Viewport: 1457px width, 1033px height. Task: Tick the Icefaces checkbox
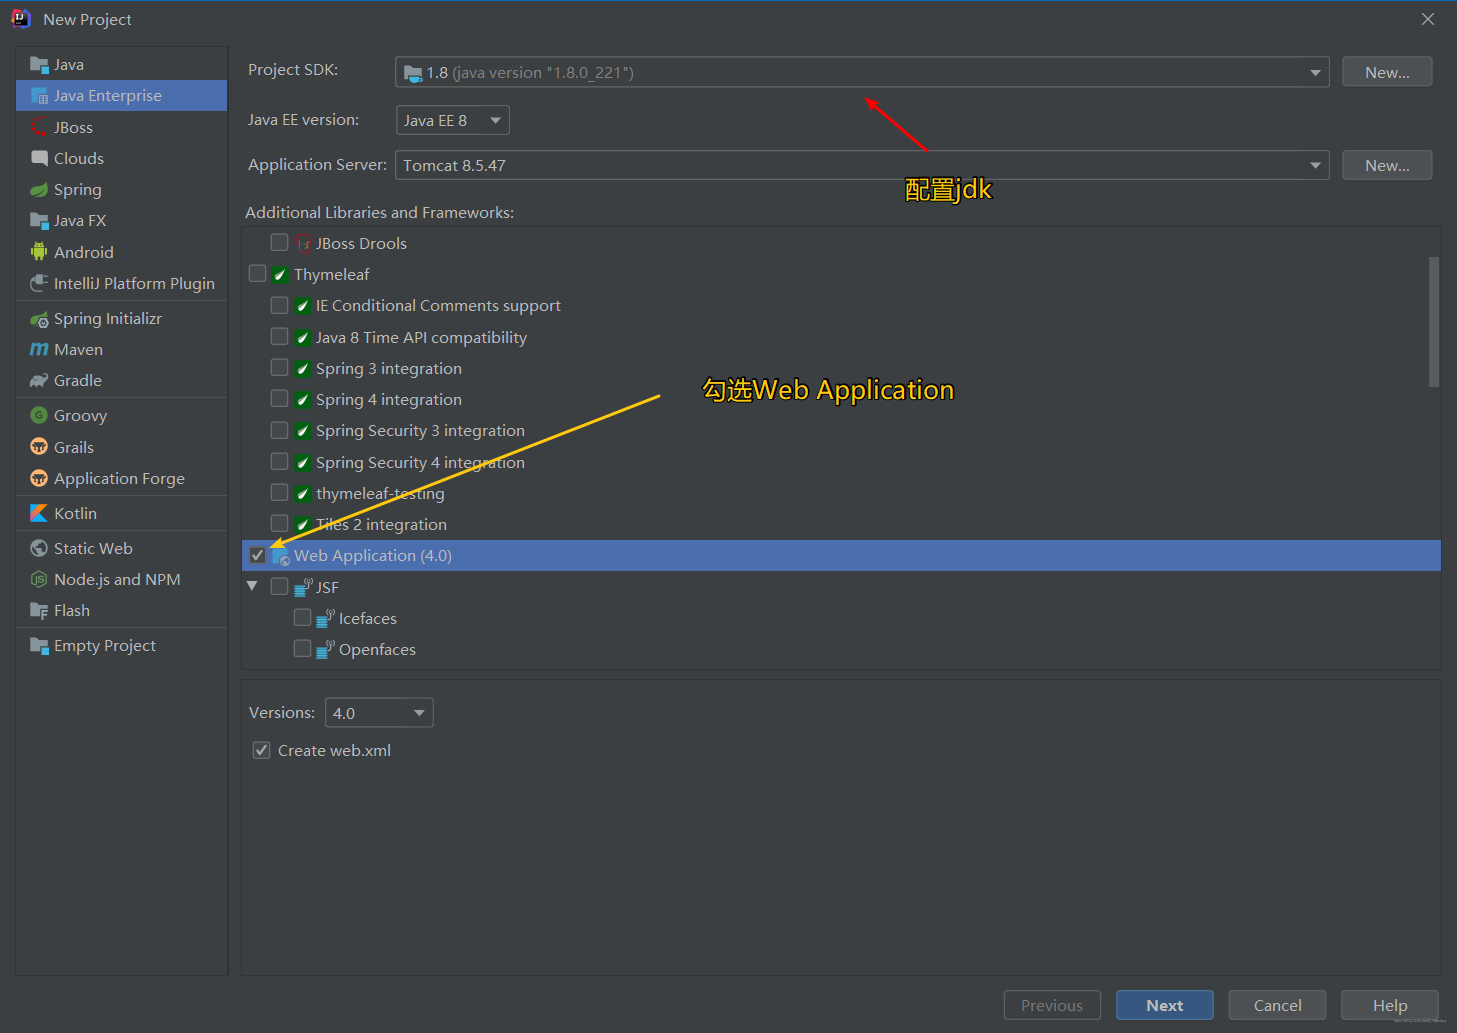click(x=302, y=617)
